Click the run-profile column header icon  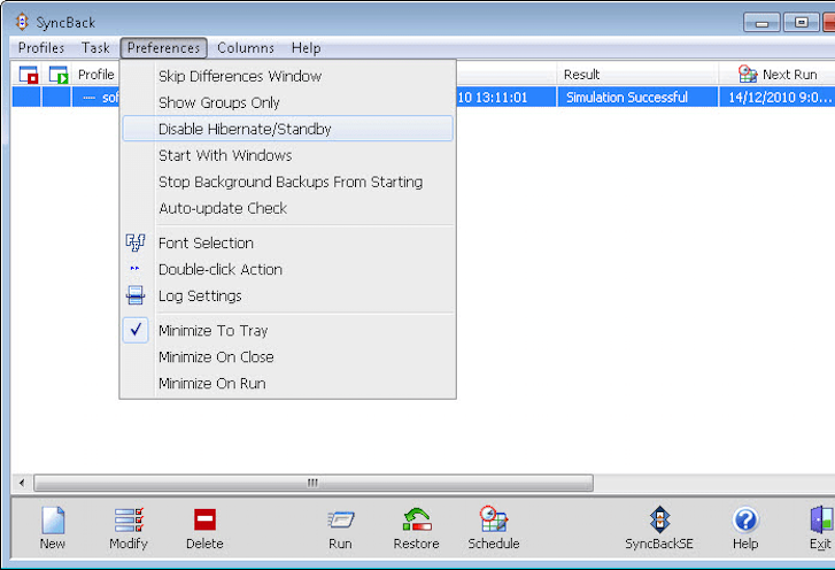tap(58, 75)
